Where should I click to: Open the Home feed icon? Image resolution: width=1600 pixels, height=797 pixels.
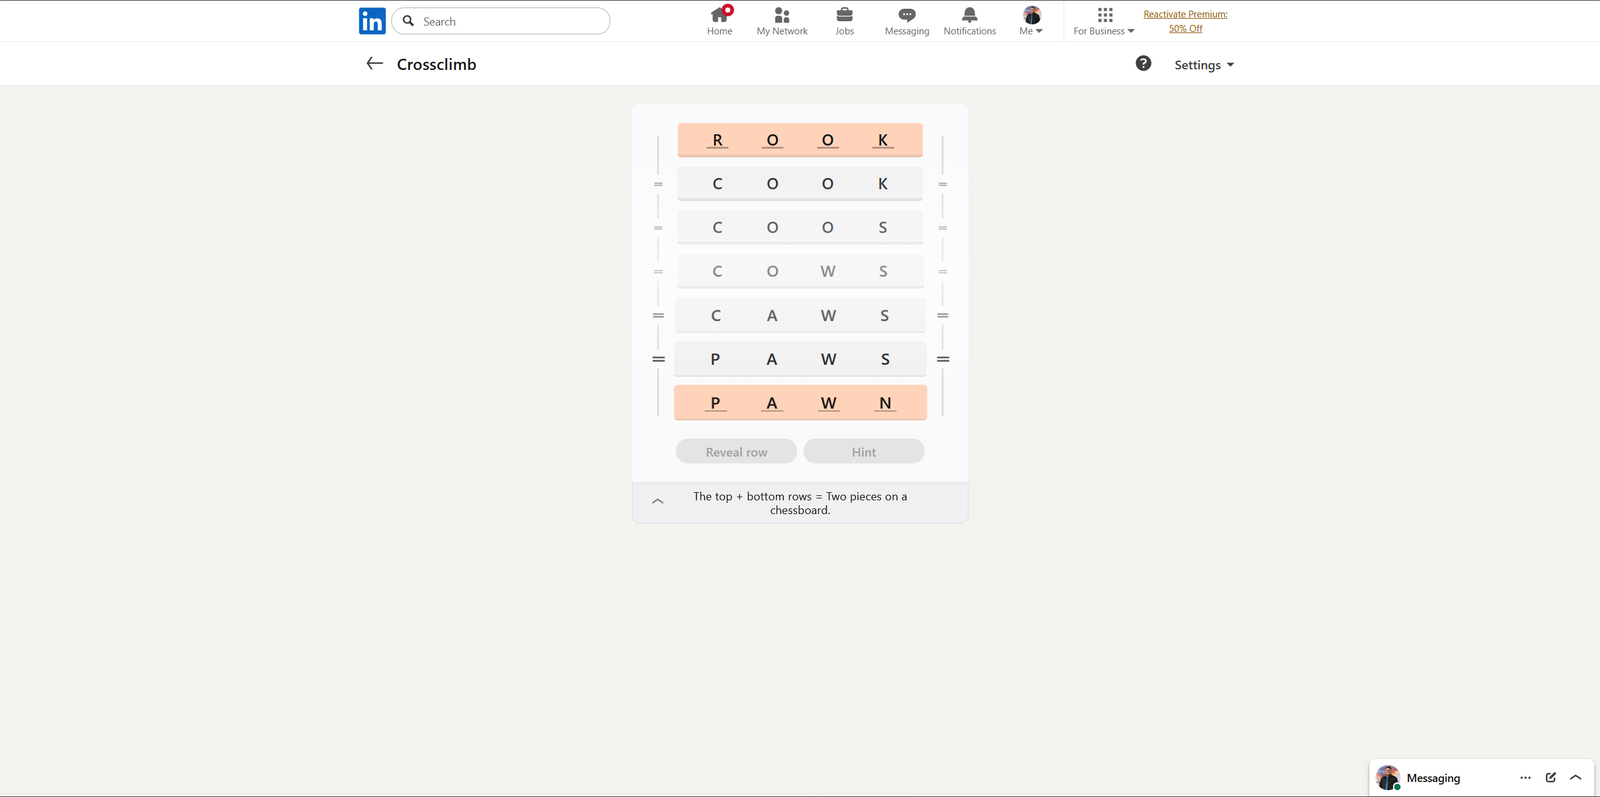[719, 16]
